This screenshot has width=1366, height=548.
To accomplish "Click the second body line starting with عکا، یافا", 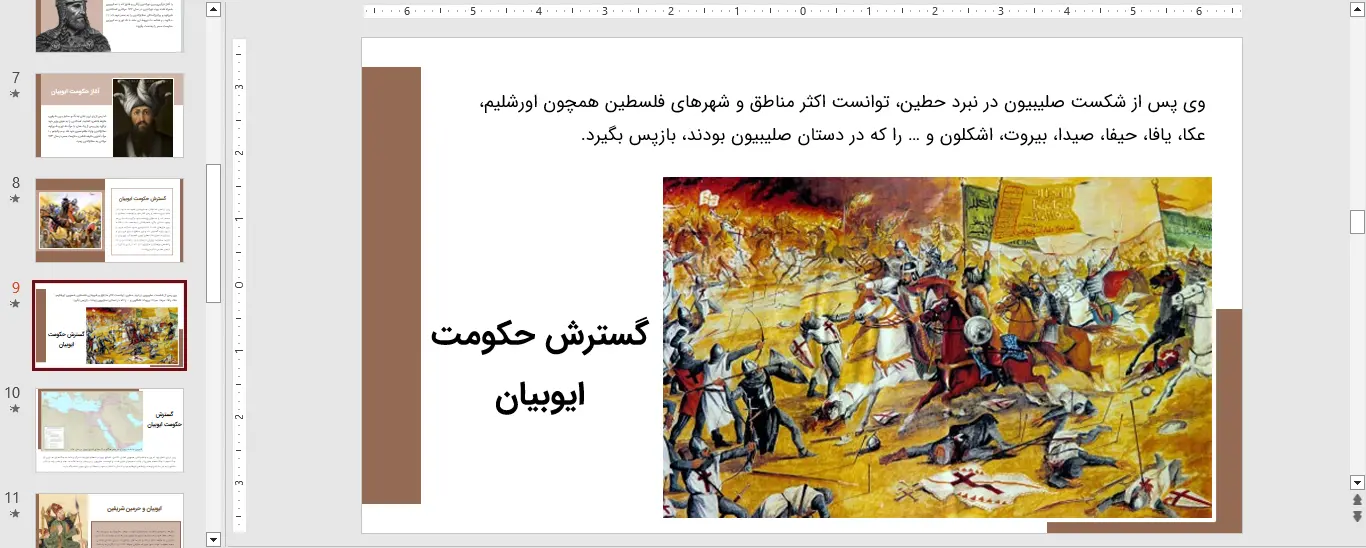I will point(894,135).
